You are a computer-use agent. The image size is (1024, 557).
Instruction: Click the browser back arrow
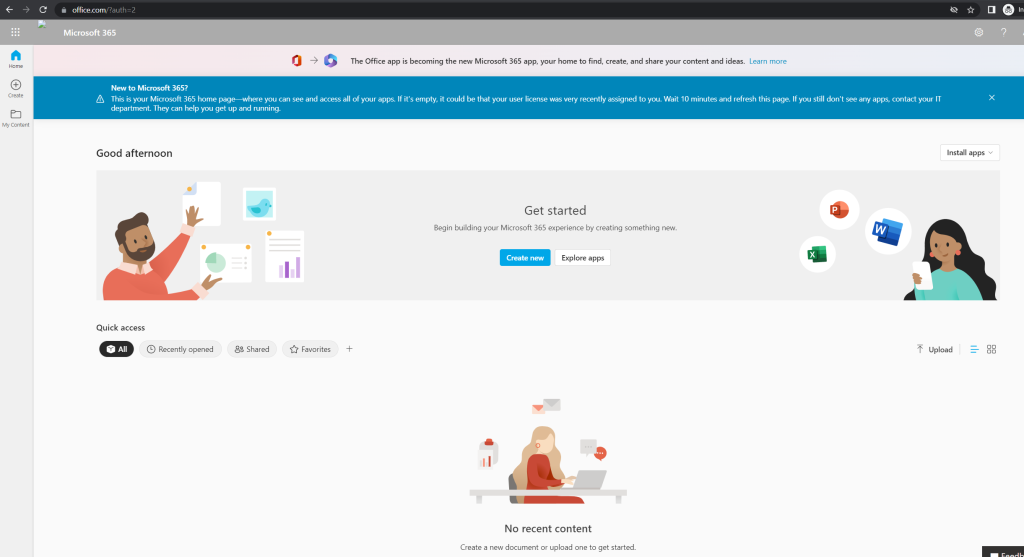point(9,10)
